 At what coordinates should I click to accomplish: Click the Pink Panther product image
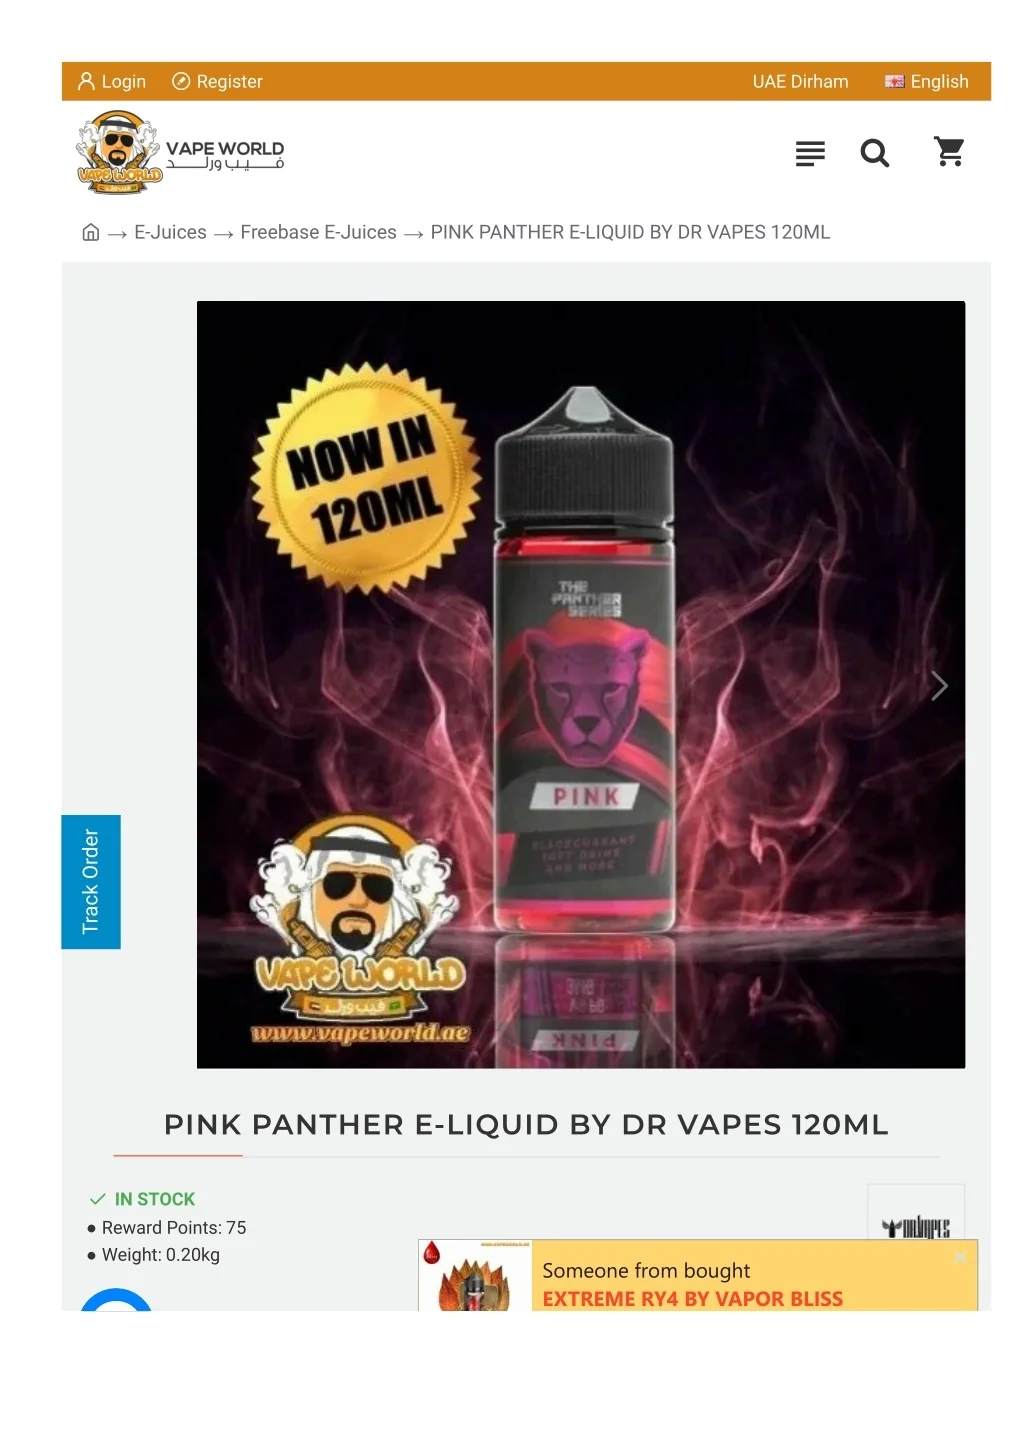581,684
